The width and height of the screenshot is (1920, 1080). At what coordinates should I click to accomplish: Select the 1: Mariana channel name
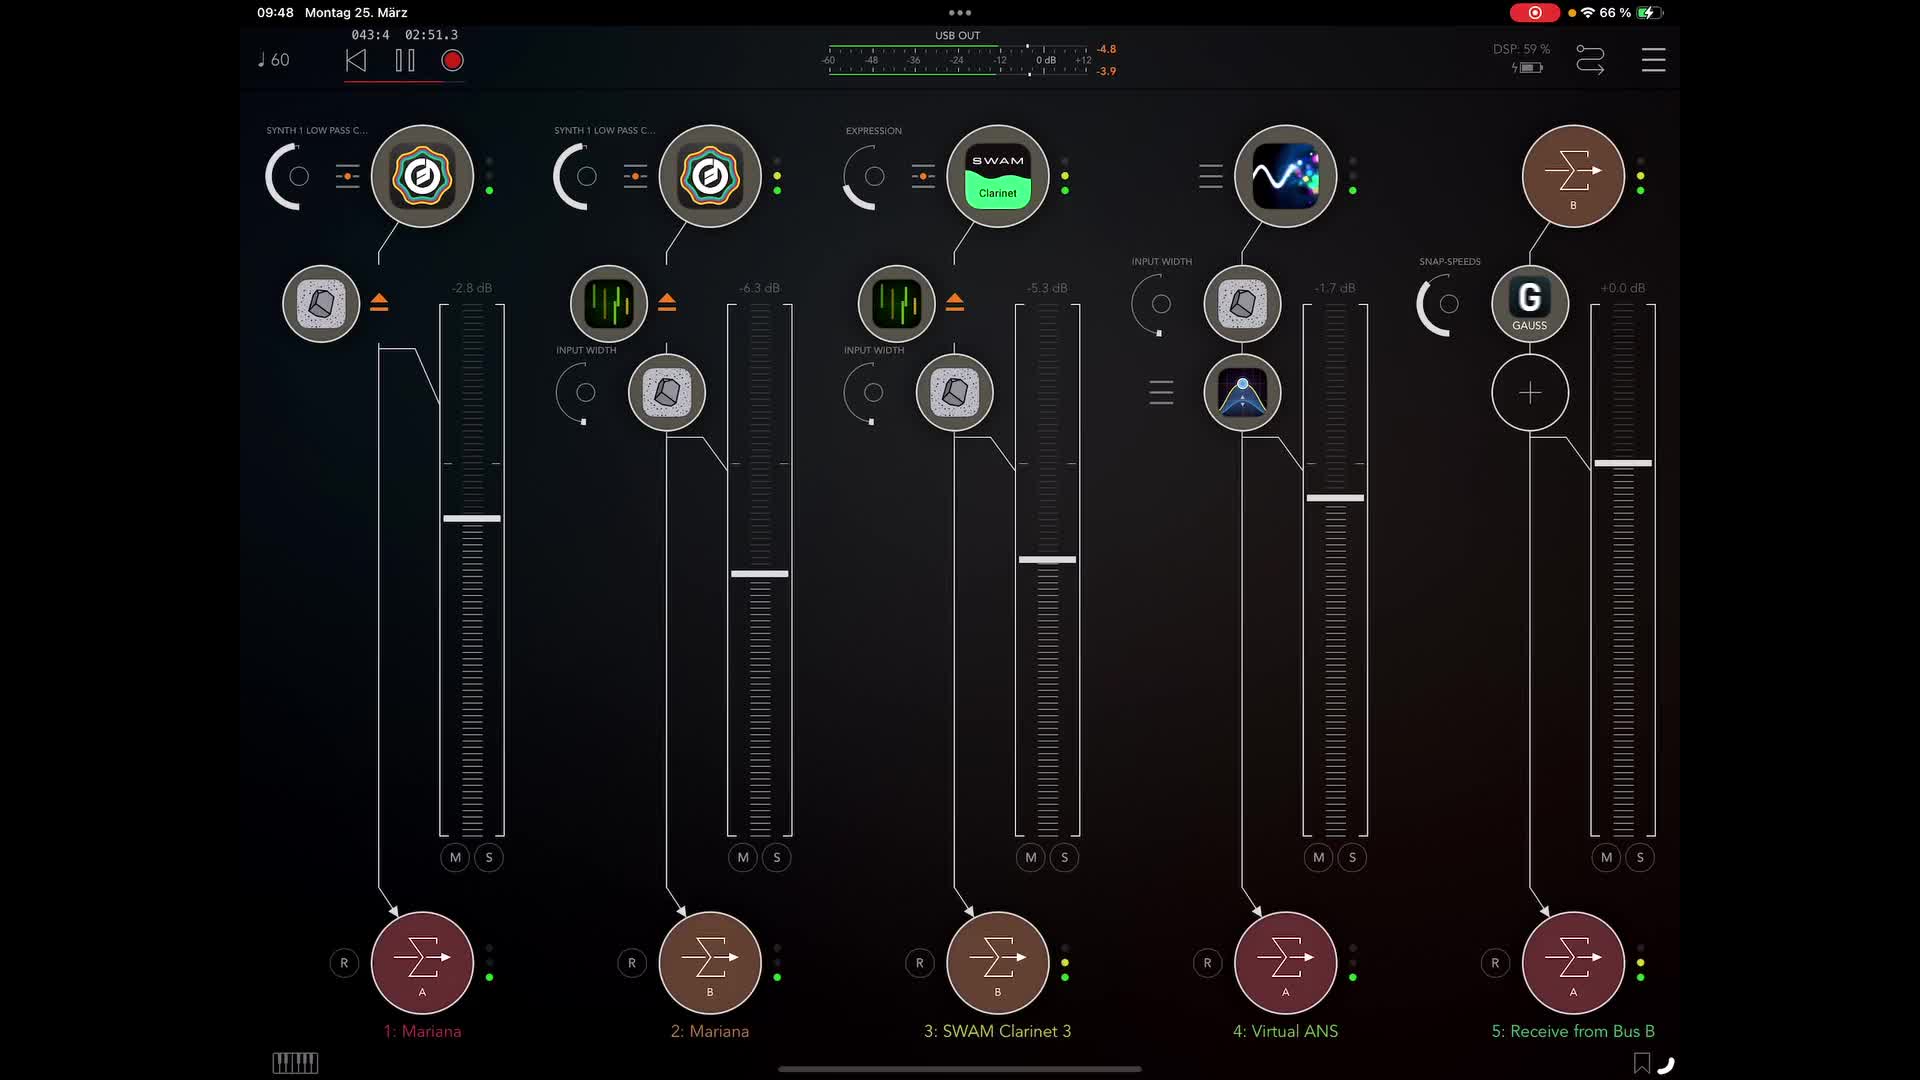click(422, 1031)
